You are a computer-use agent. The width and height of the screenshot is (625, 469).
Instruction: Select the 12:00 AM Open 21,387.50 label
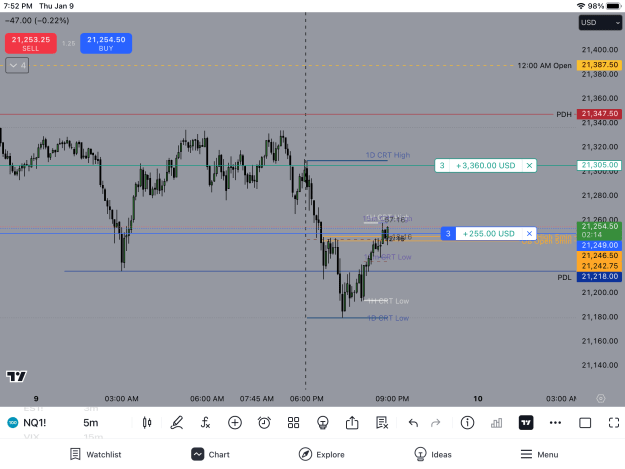(x=599, y=65)
